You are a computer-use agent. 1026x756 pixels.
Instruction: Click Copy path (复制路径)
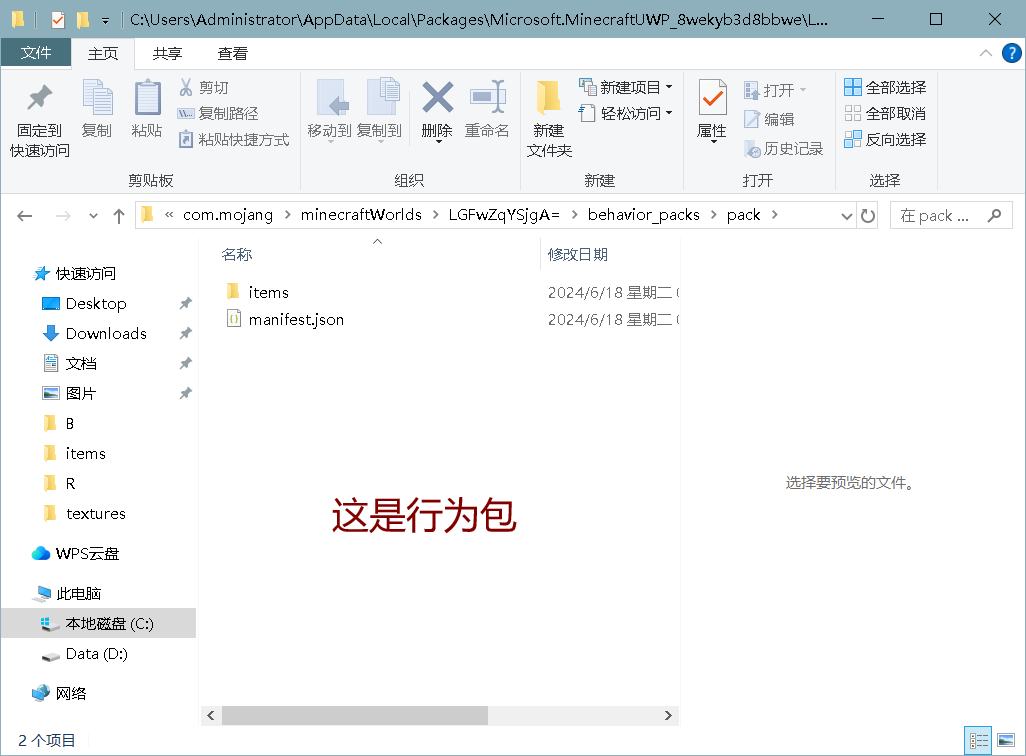click(219, 113)
